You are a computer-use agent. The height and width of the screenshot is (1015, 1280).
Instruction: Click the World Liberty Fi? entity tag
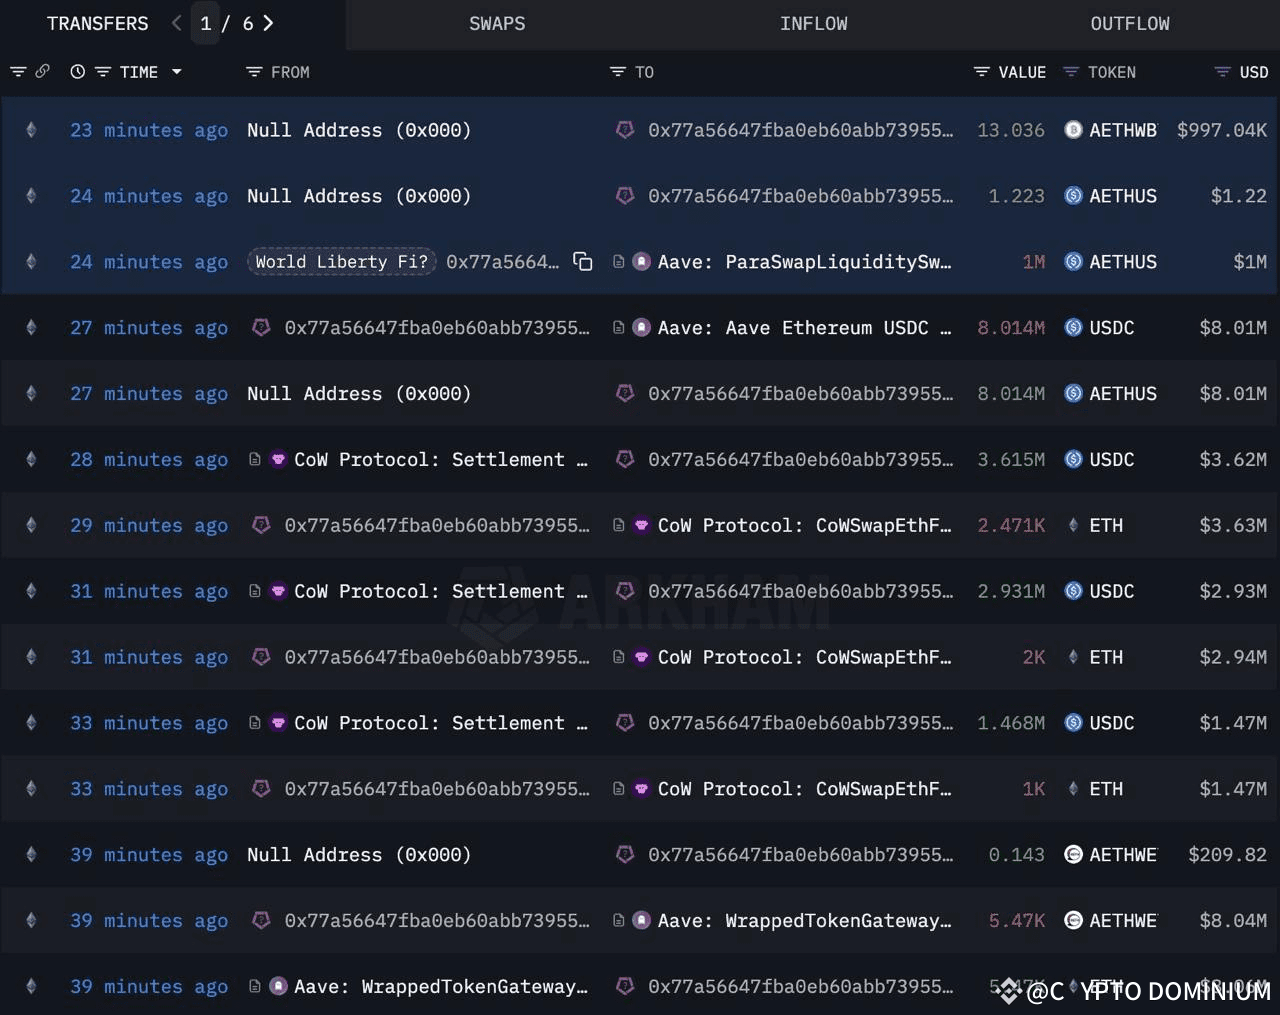point(341,262)
